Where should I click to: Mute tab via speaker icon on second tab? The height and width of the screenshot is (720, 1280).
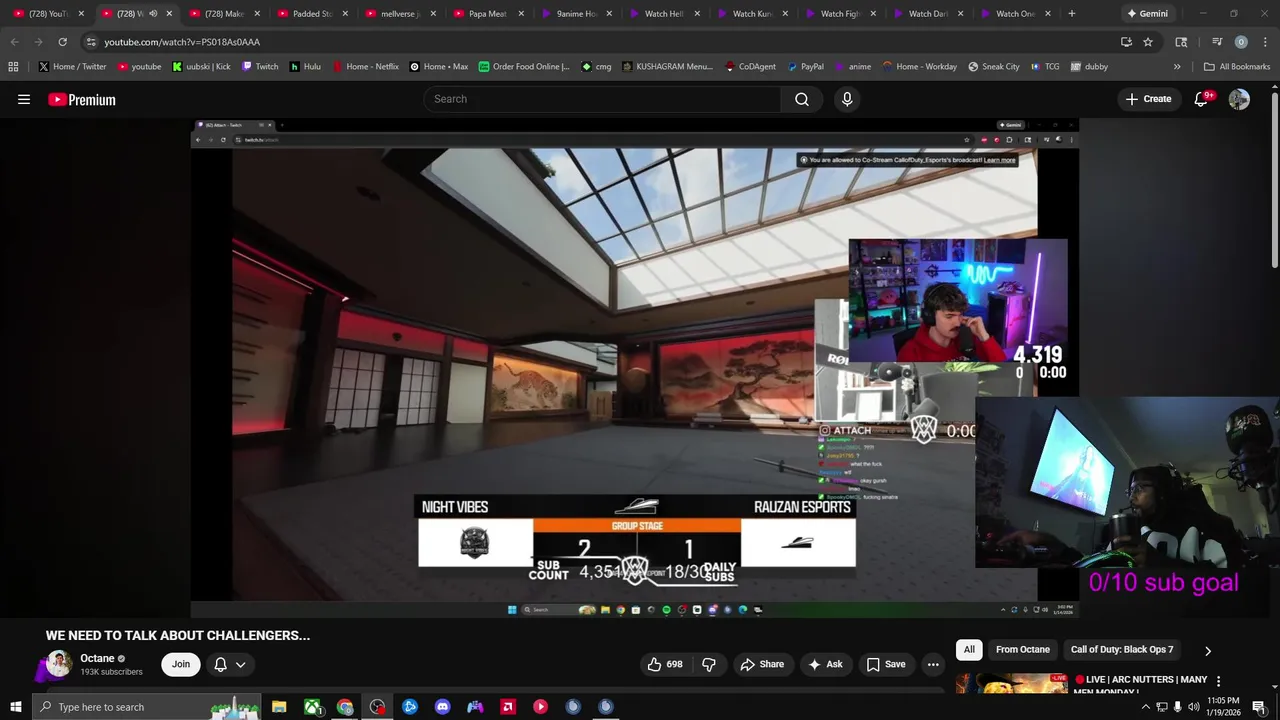[x=152, y=14]
